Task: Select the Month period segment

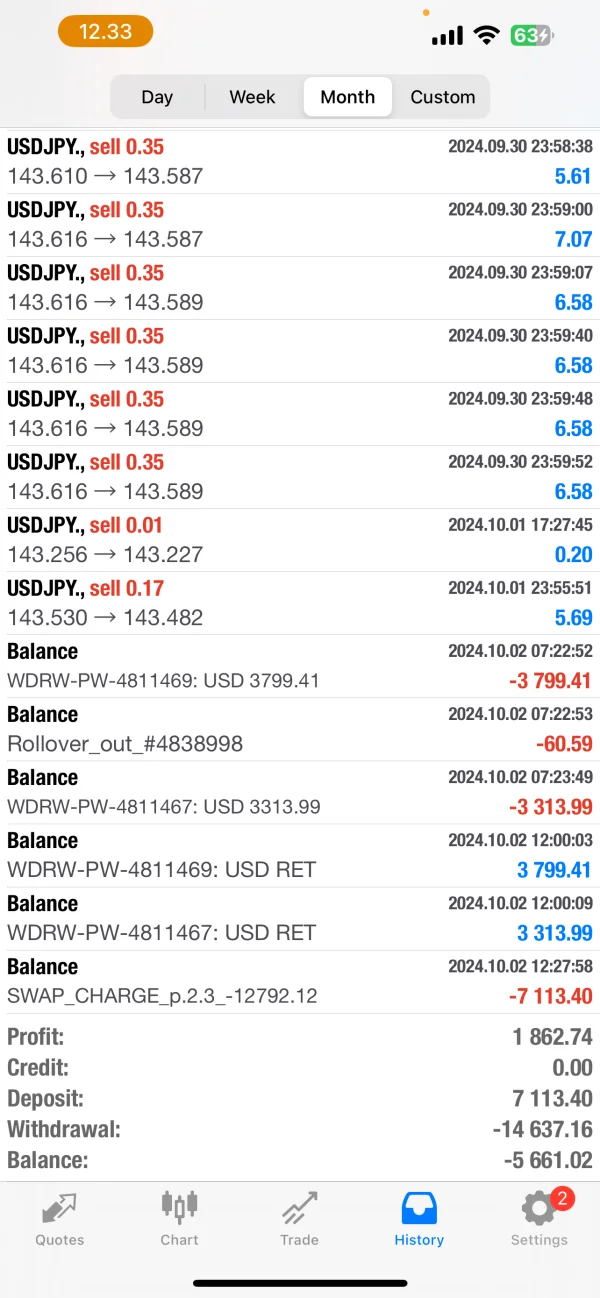Action: pyautogui.click(x=348, y=97)
